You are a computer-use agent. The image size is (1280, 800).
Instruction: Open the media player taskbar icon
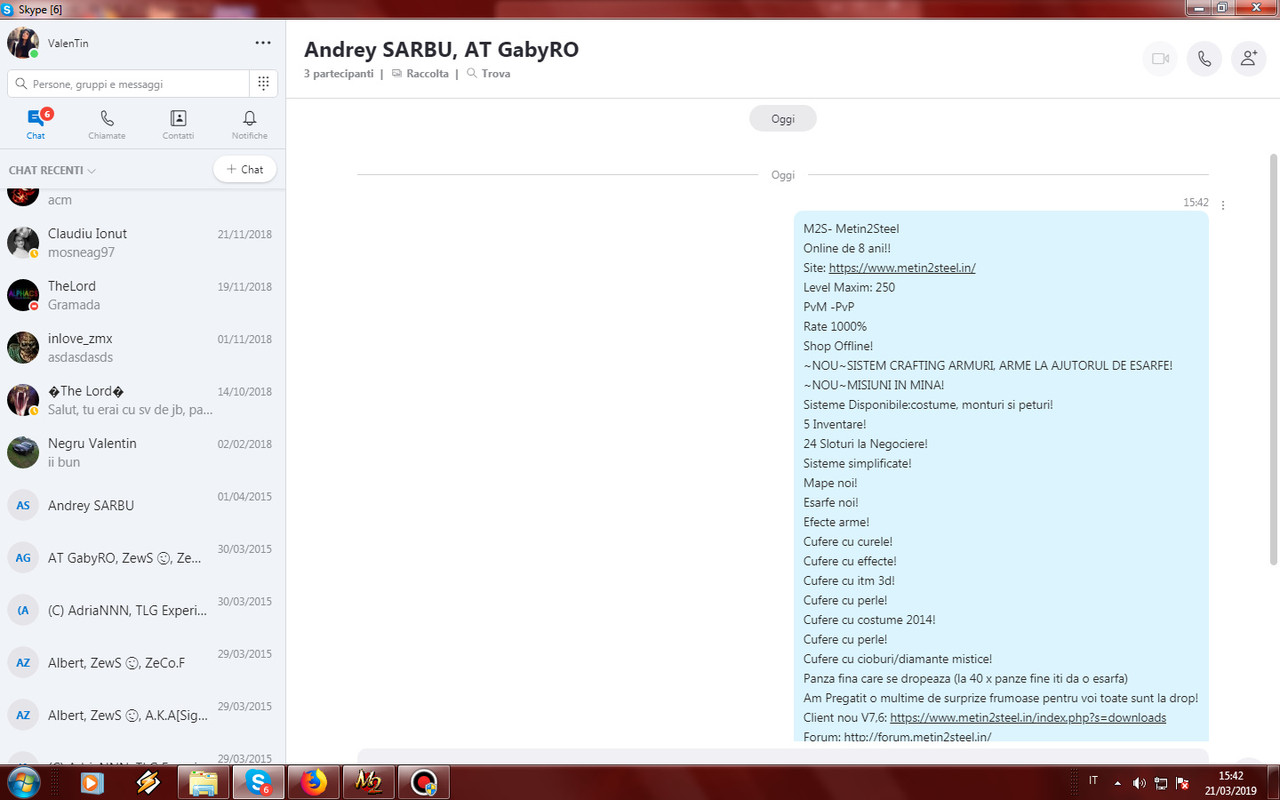(x=91, y=783)
